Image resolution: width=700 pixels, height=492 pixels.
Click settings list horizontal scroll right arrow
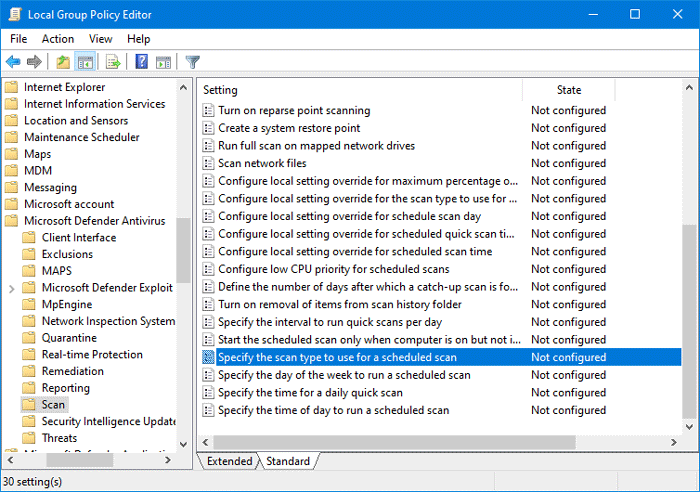[674, 442]
